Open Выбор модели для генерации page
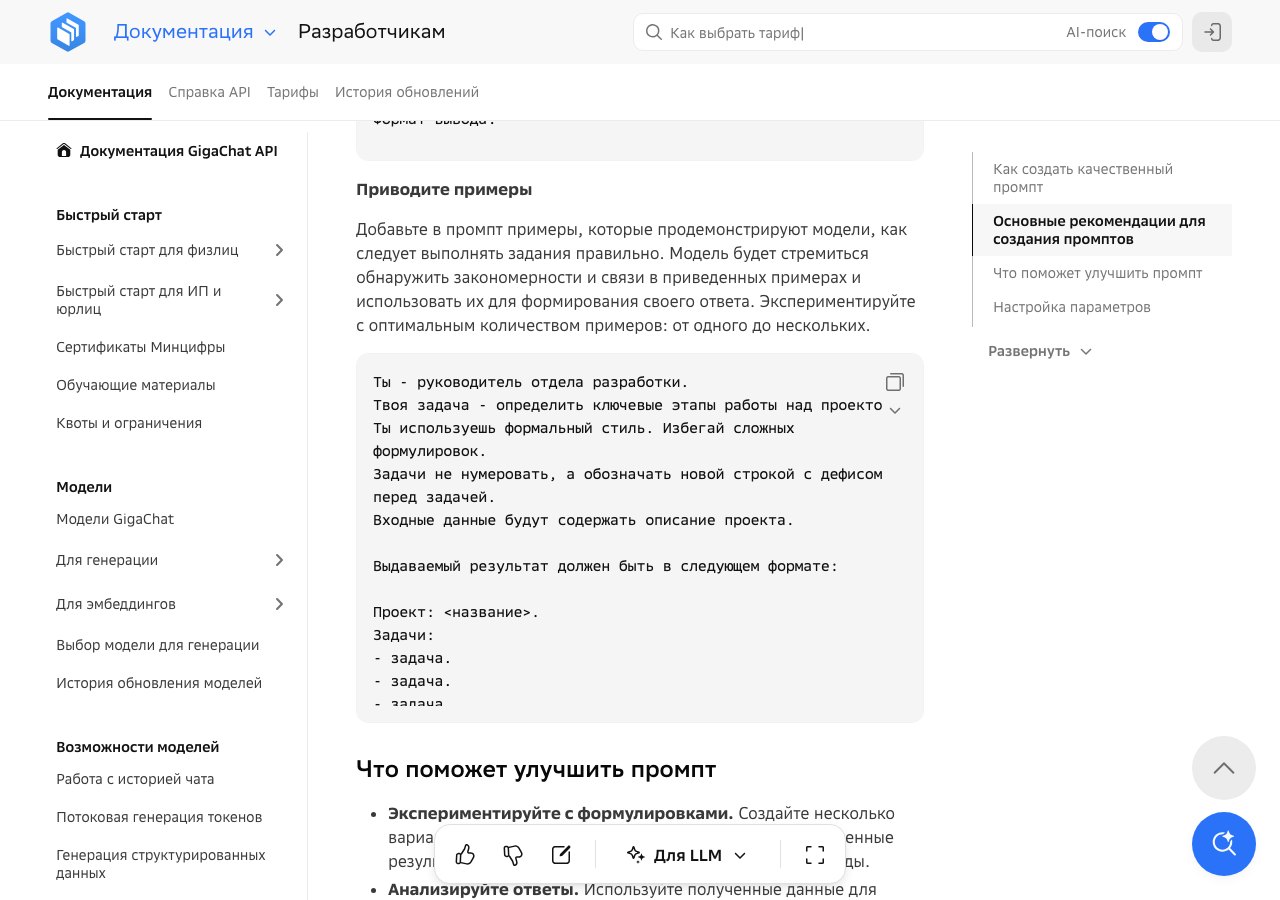1280x900 pixels. pyautogui.click(x=158, y=645)
